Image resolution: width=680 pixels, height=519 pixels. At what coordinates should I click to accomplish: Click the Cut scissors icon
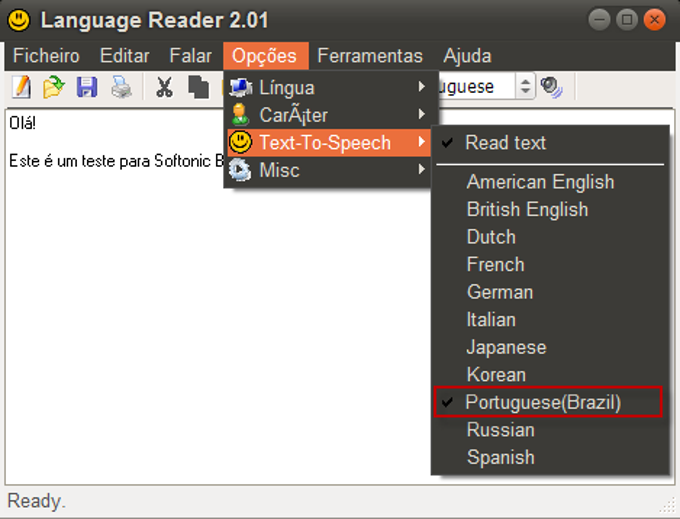tap(164, 87)
